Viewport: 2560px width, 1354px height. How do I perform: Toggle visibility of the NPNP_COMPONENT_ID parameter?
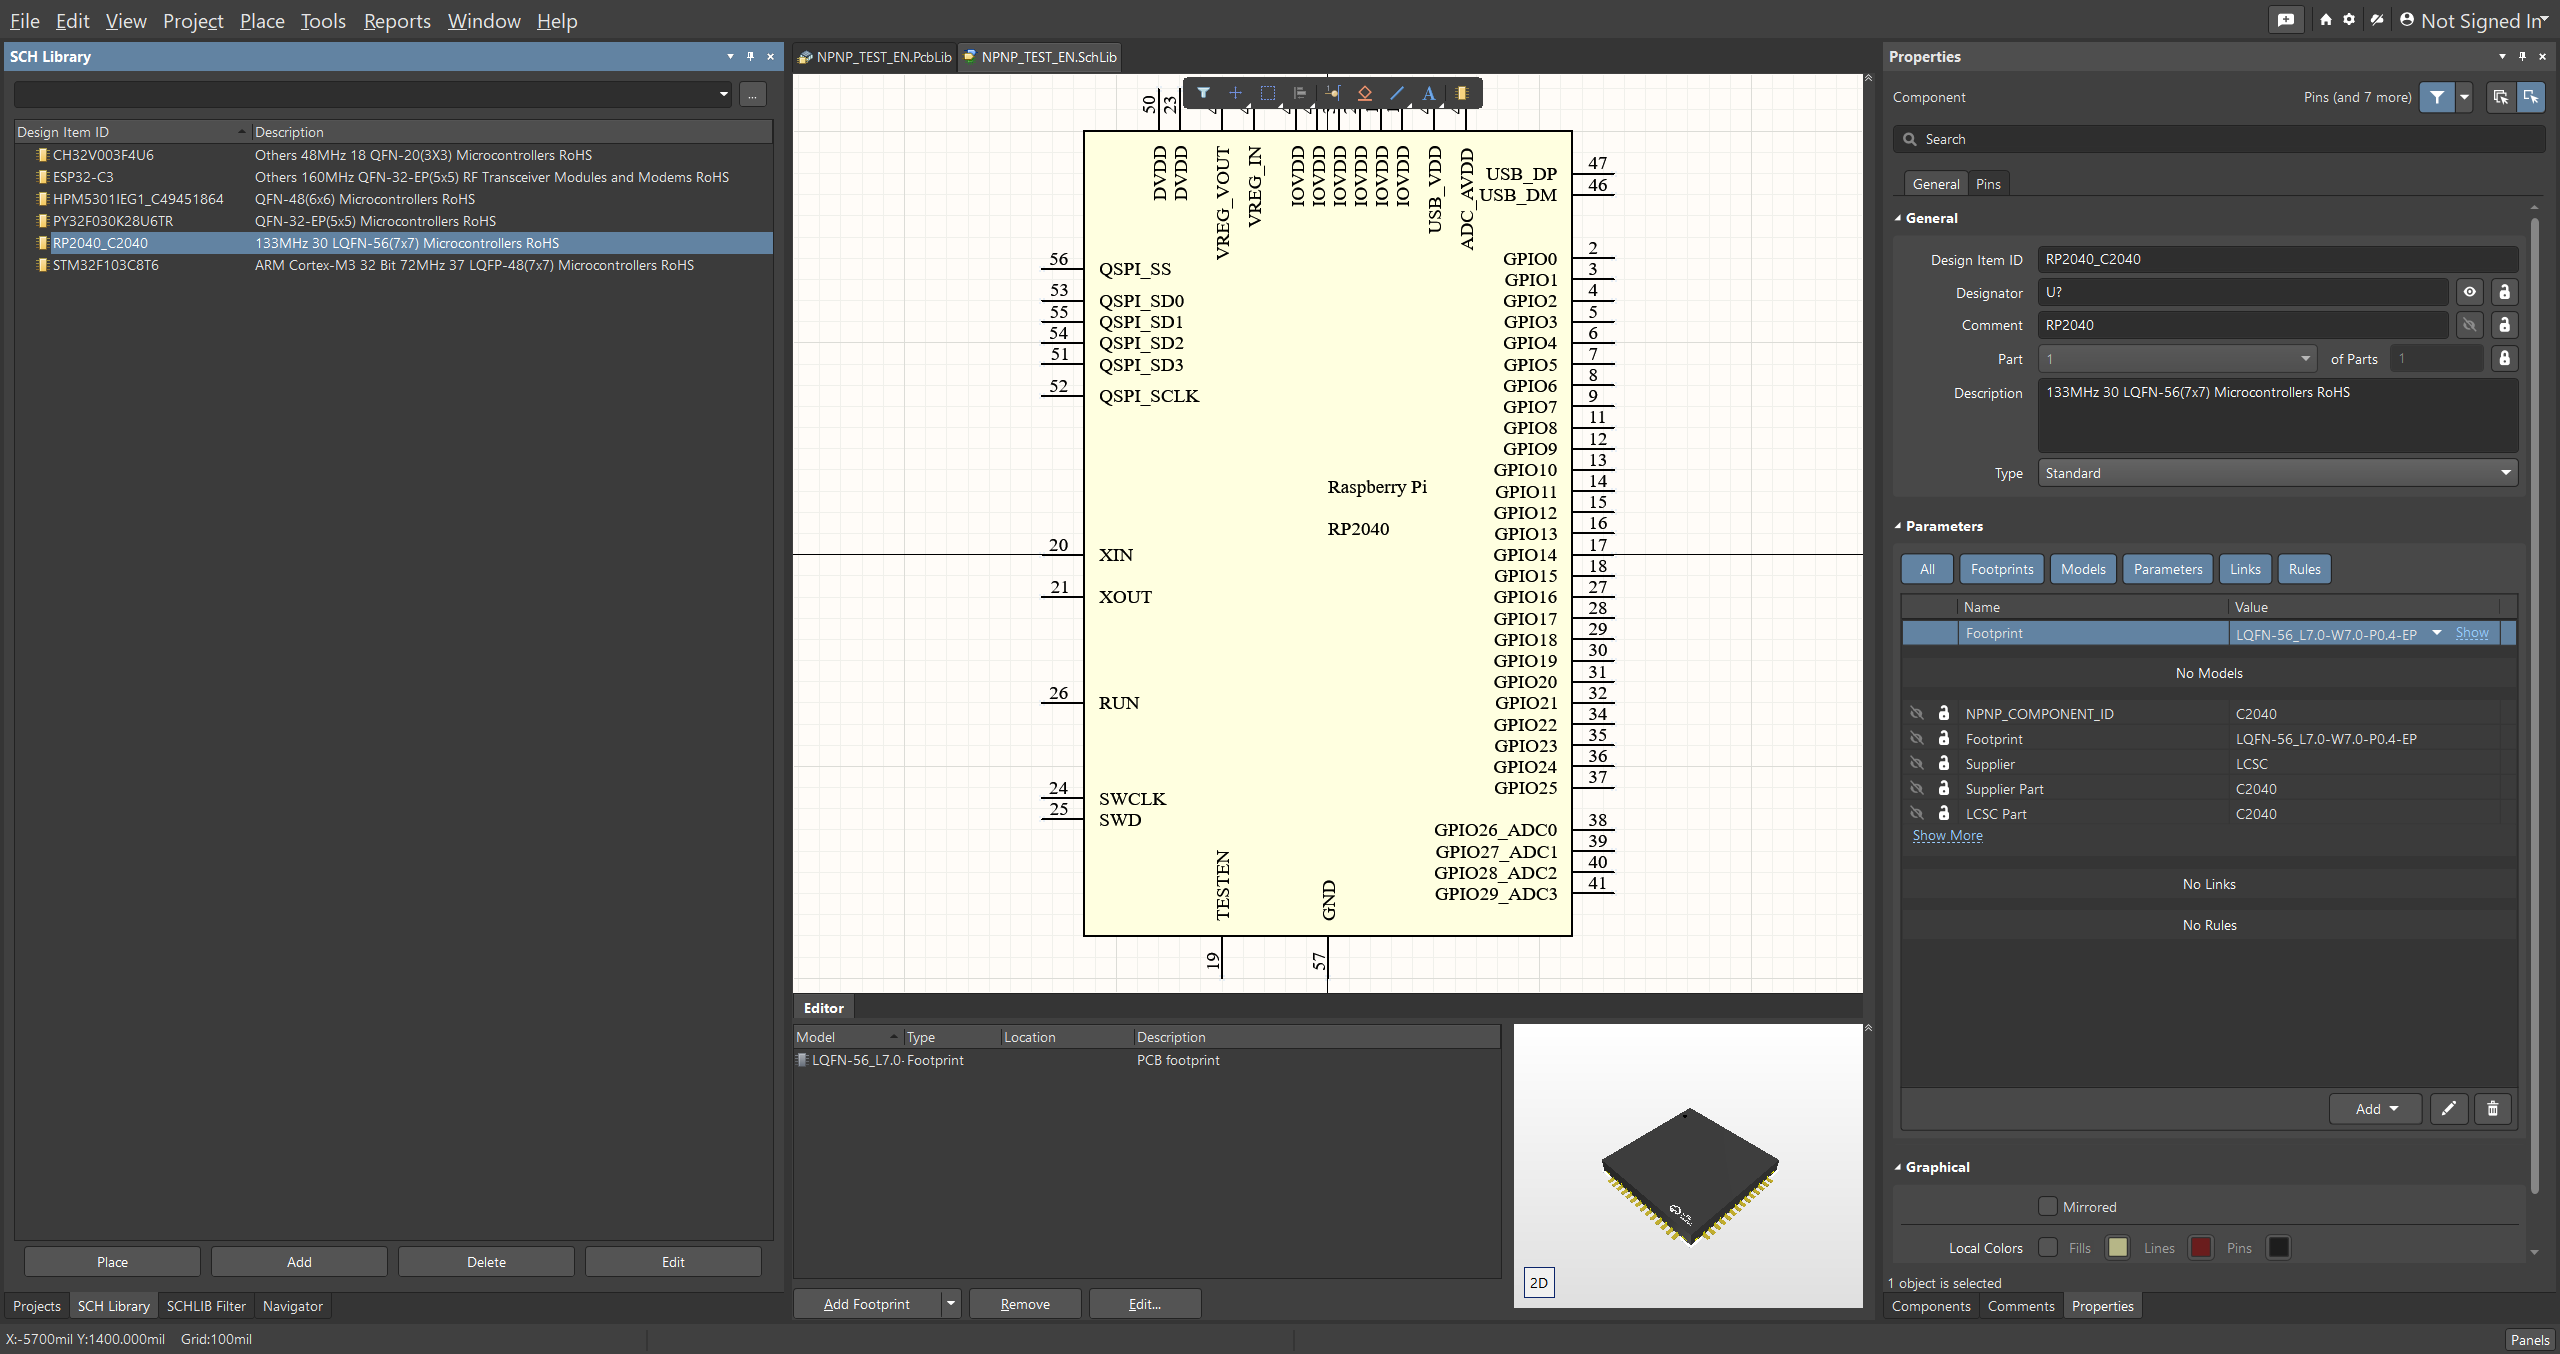coord(1916,713)
